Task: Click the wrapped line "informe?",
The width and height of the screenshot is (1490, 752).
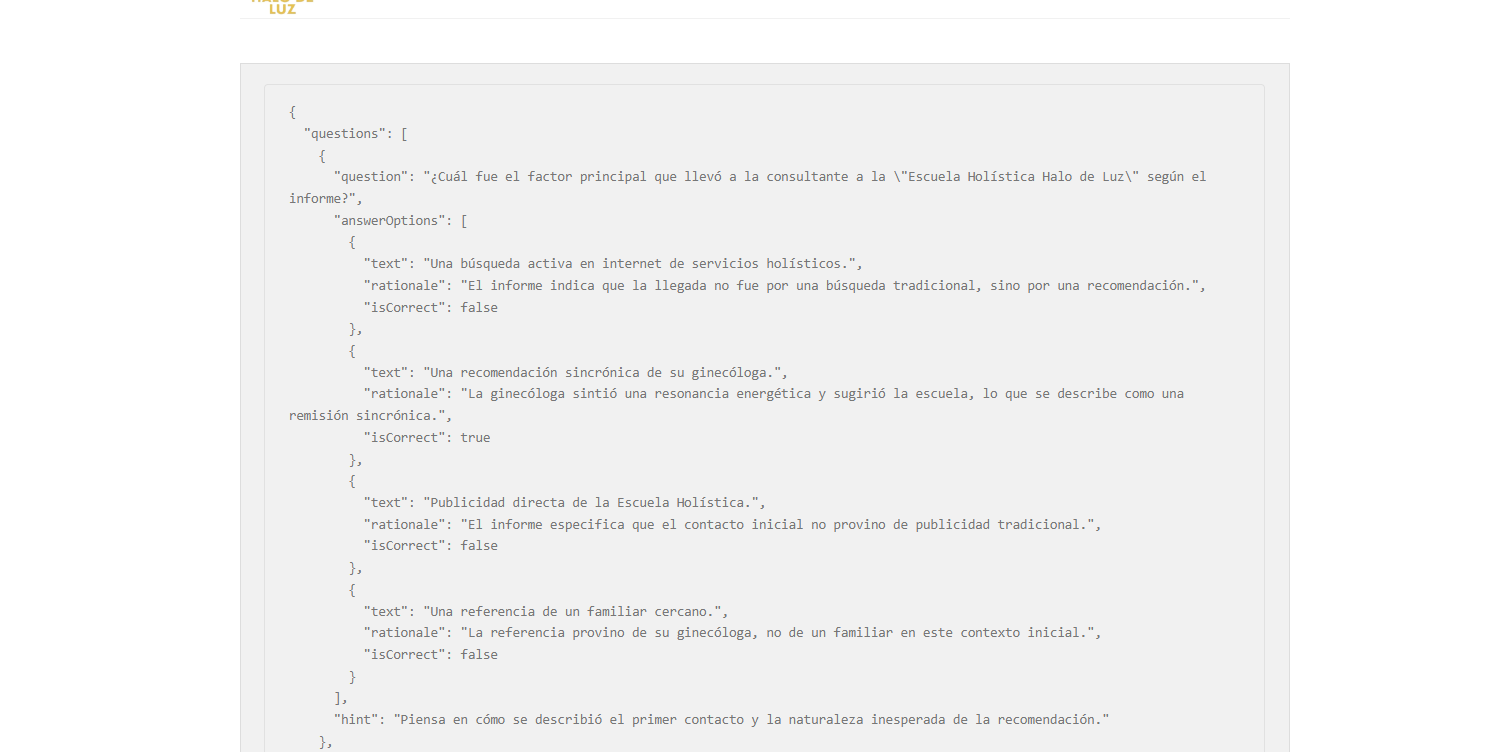Action: pos(326,198)
